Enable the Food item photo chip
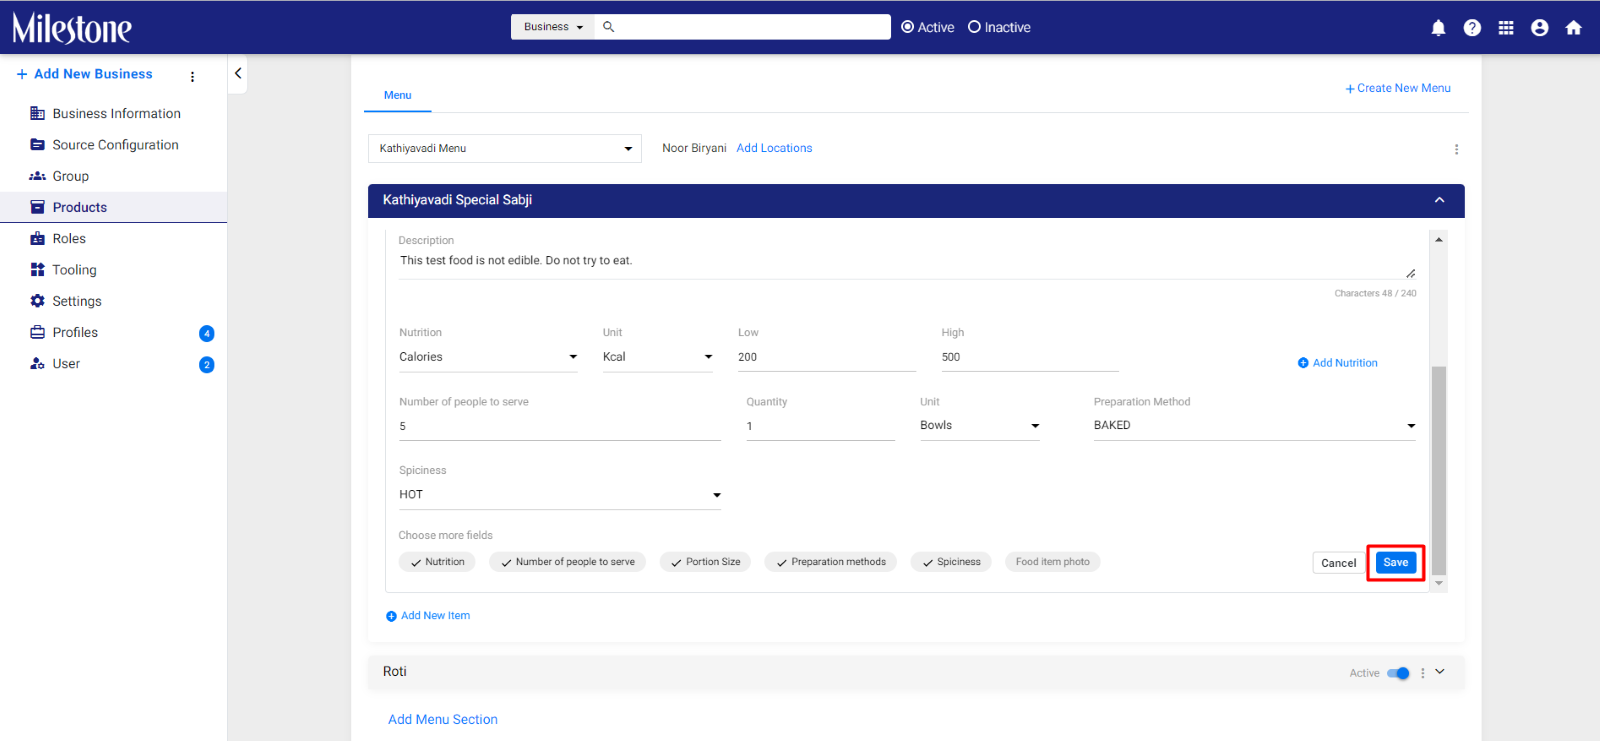The image size is (1600, 741). tap(1053, 562)
